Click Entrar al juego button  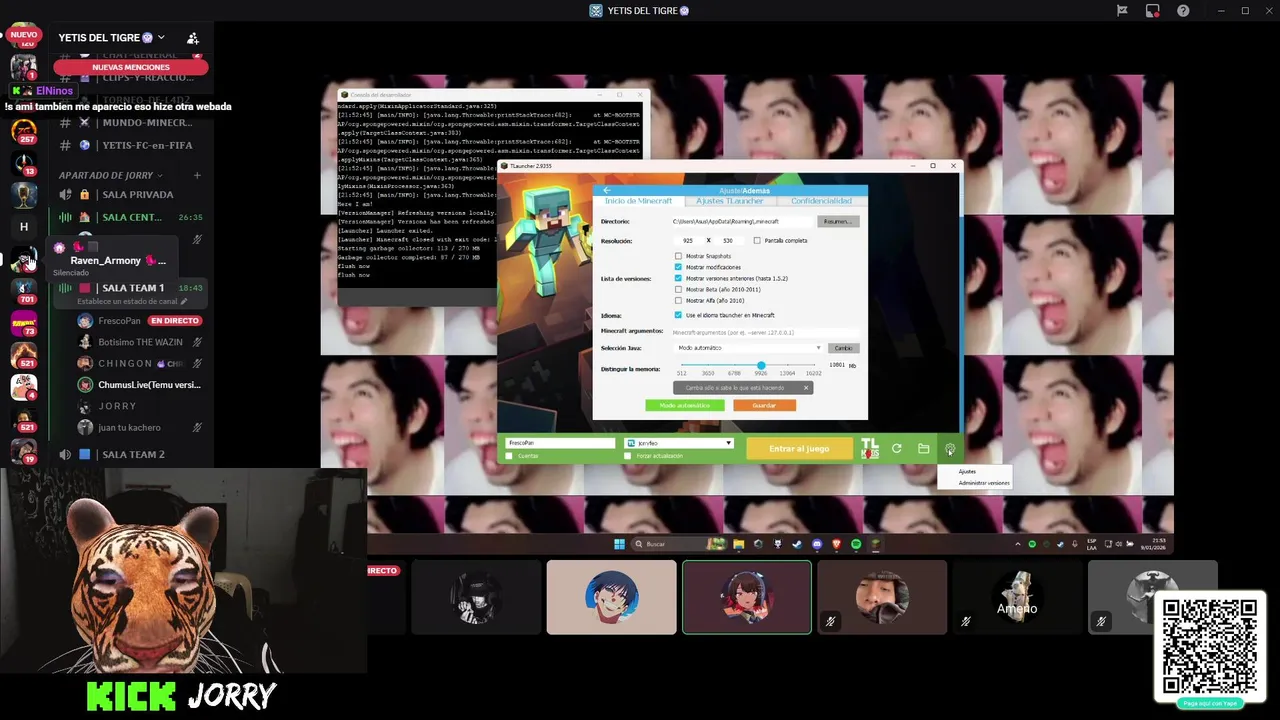click(x=799, y=449)
